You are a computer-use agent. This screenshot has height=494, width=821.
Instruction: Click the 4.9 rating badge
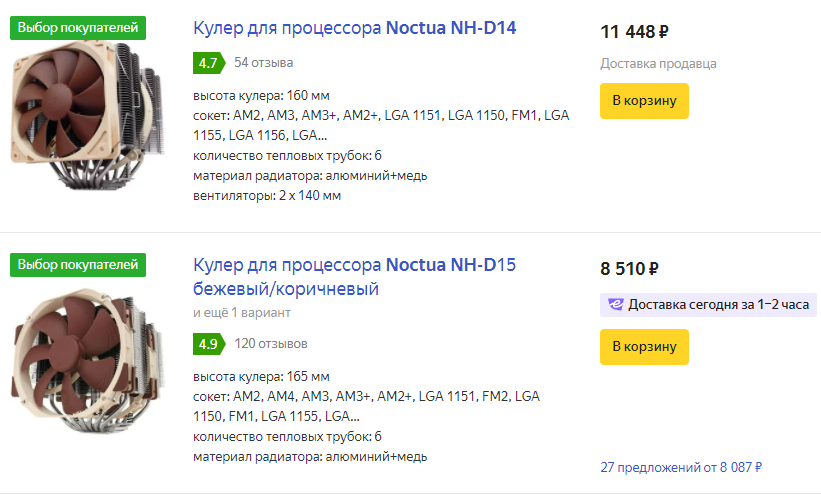click(209, 344)
